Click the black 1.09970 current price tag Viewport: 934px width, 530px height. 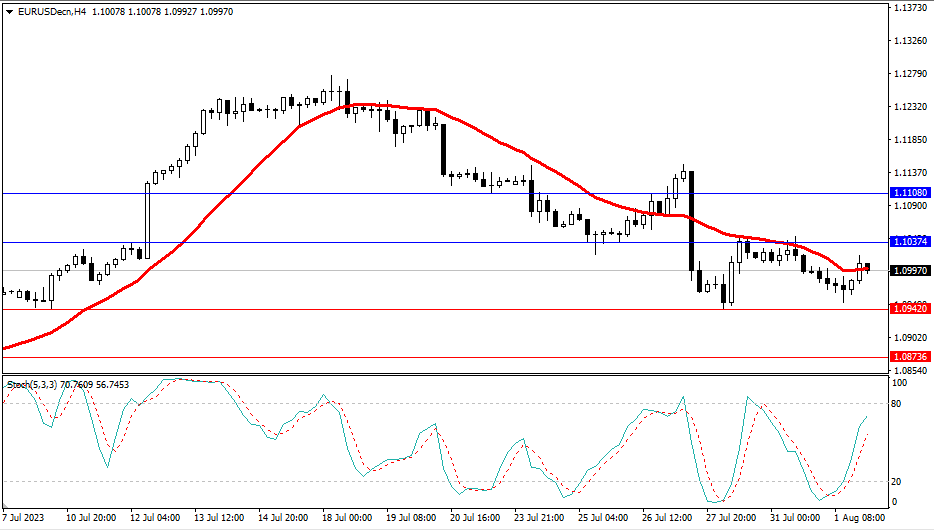tap(909, 270)
